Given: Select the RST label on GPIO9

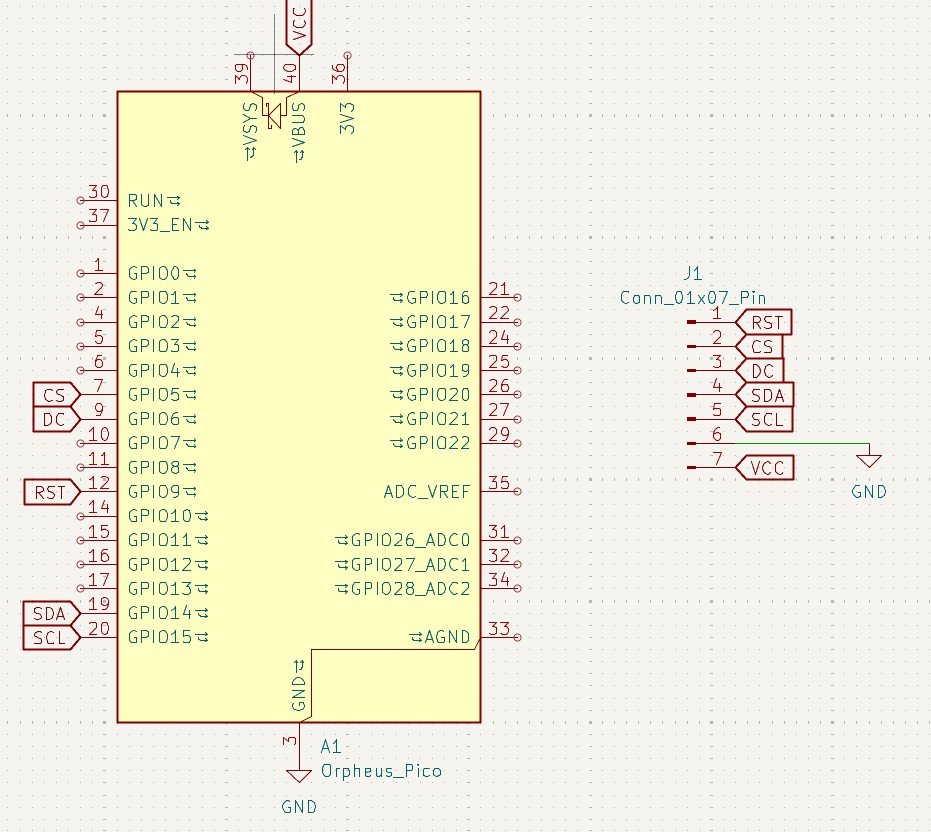Looking at the screenshot, I should 48,492.
